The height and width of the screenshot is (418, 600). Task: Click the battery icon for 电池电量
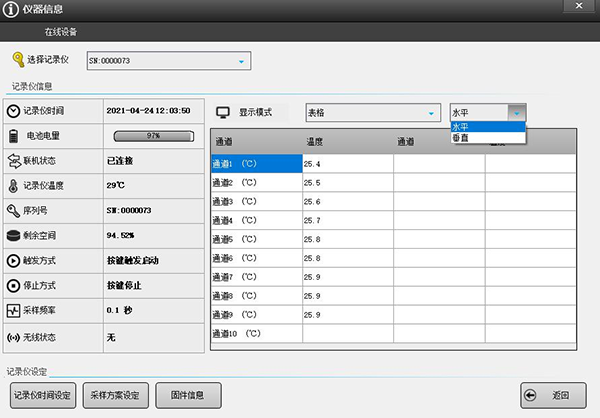13,136
